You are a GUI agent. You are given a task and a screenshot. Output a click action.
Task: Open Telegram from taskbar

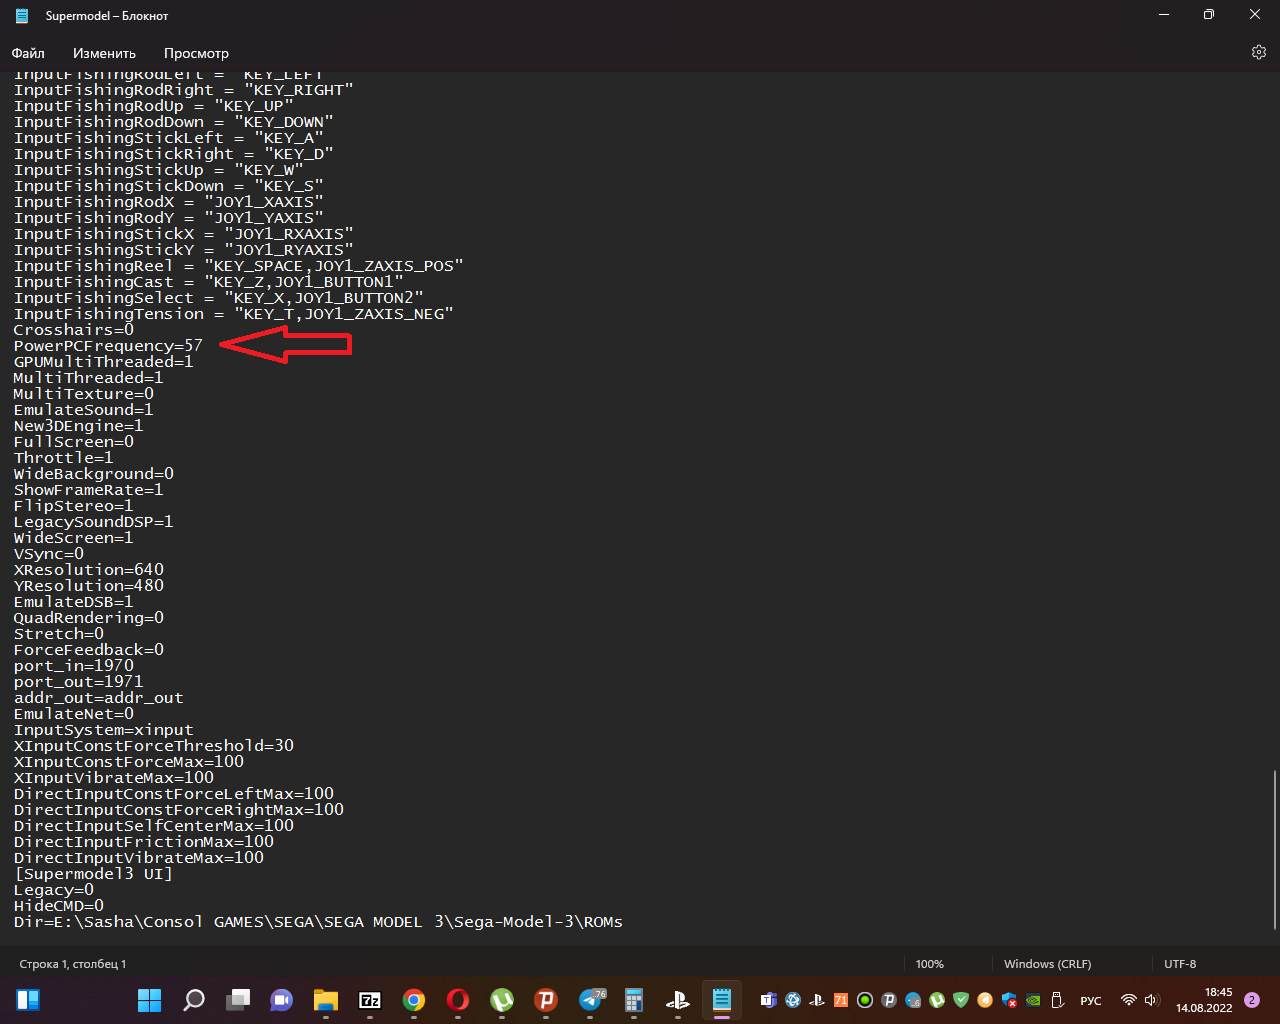590,1000
